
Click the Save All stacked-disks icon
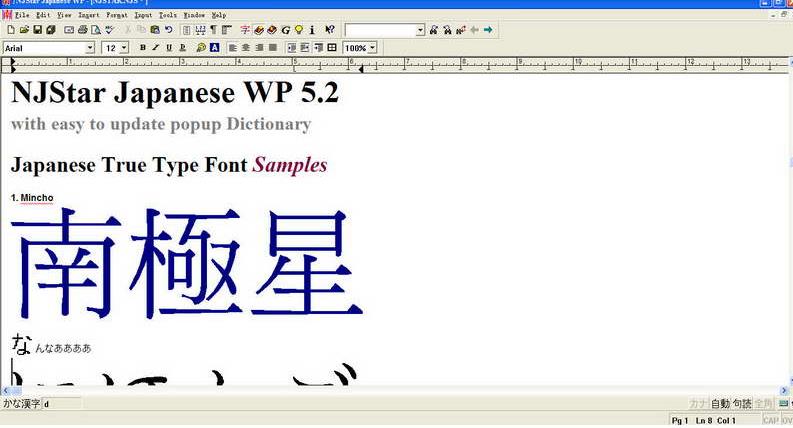[x=51, y=30]
